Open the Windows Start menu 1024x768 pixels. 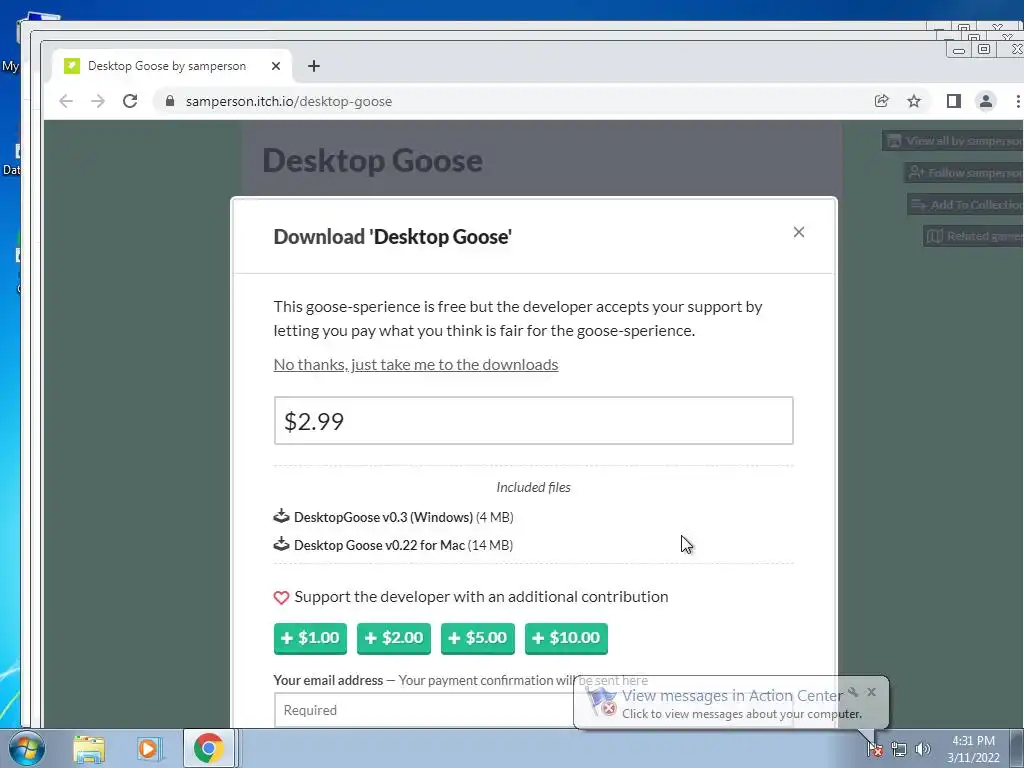pyautogui.click(x=26, y=748)
